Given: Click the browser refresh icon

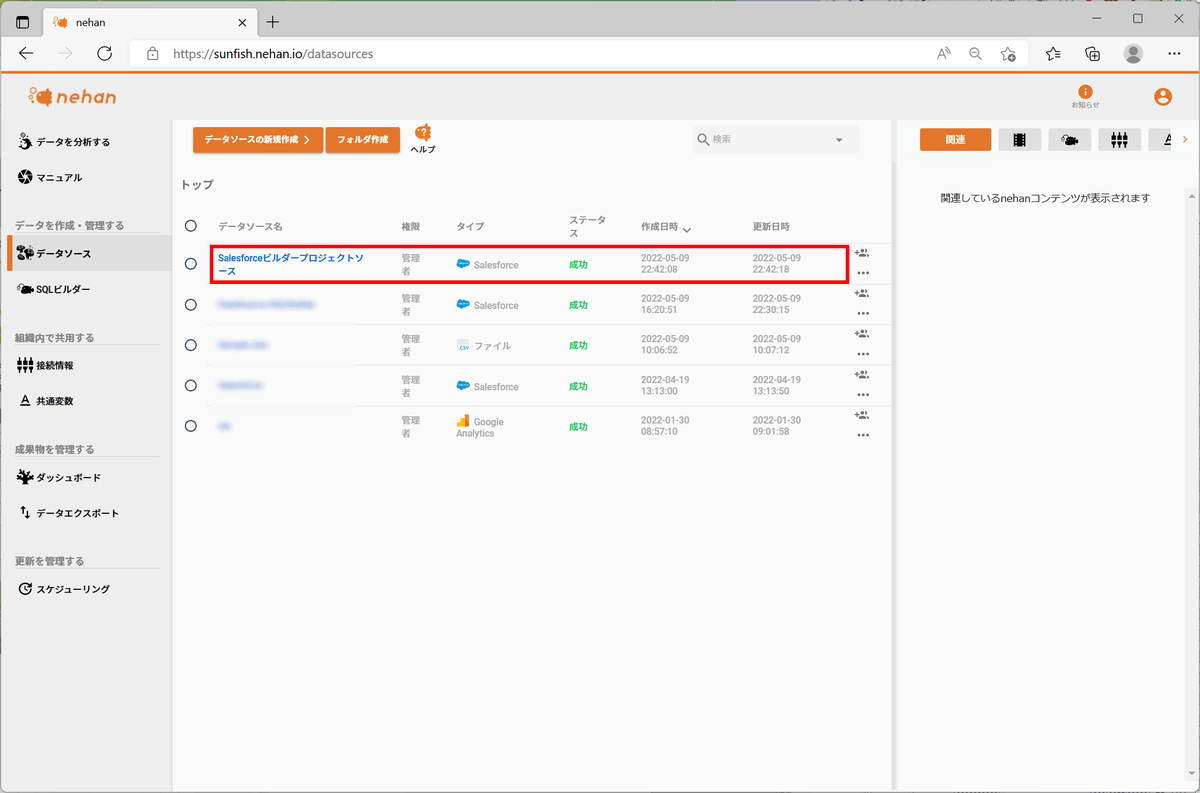Looking at the screenshot, I should [105, 54].
